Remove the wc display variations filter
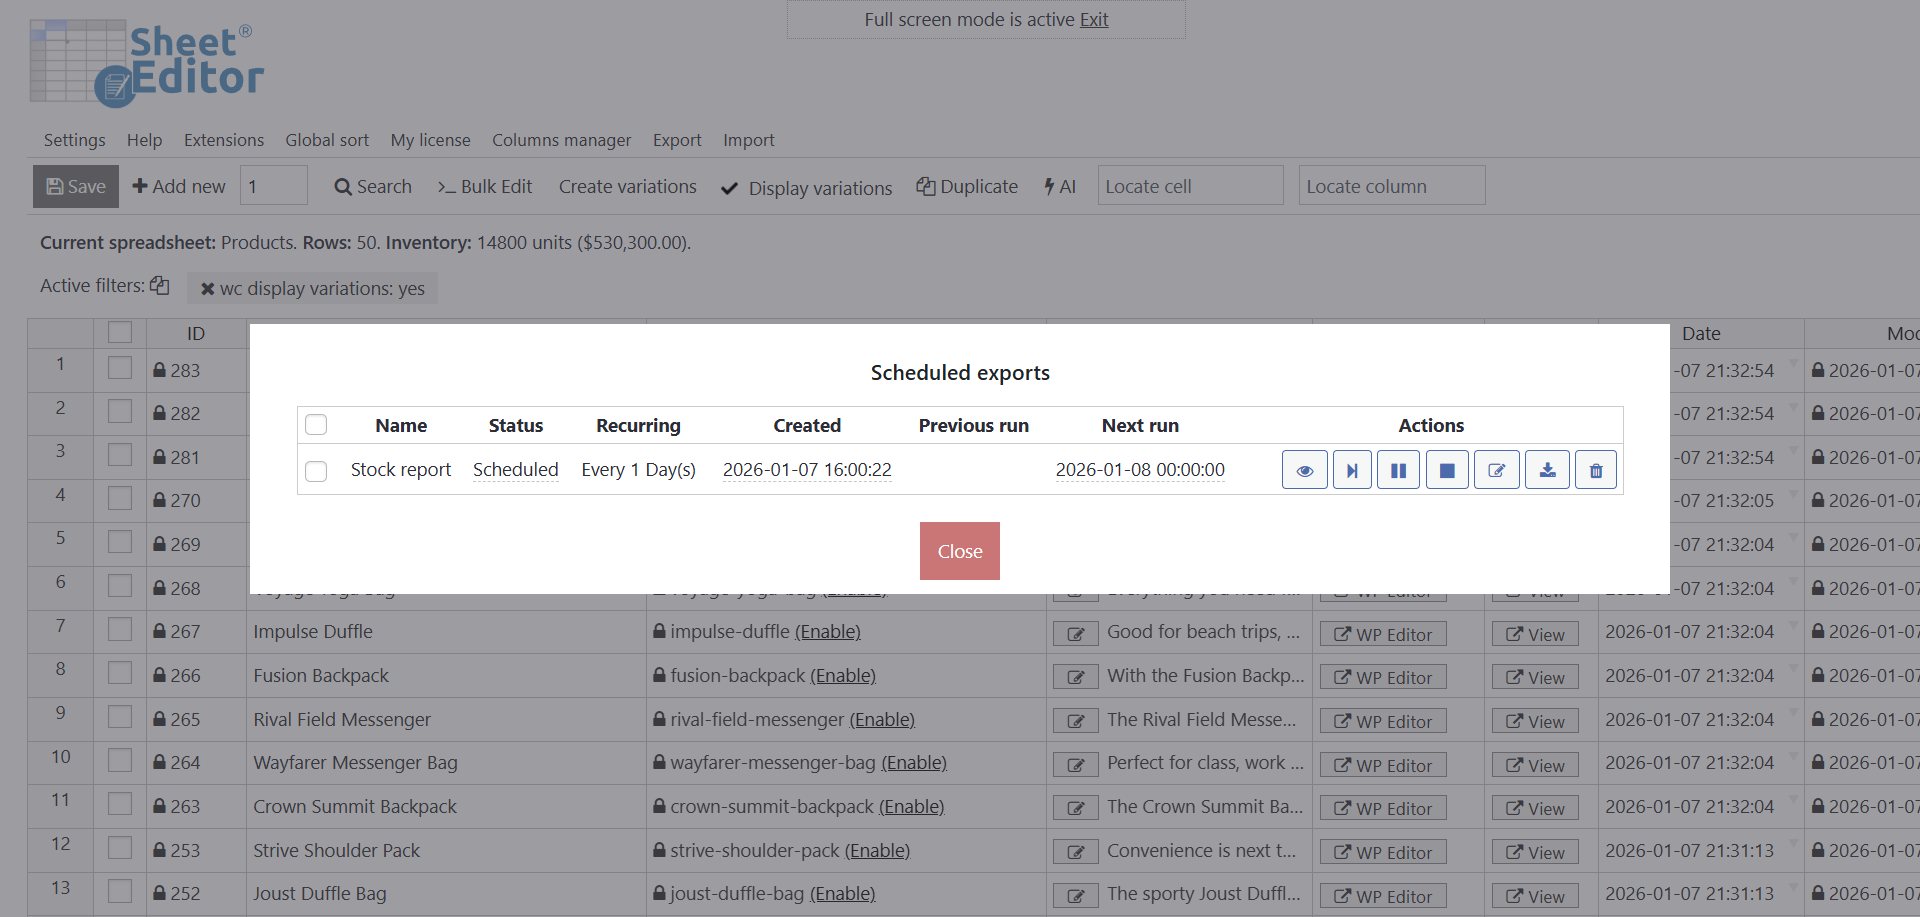1920x917 pixels. (208, 289)
